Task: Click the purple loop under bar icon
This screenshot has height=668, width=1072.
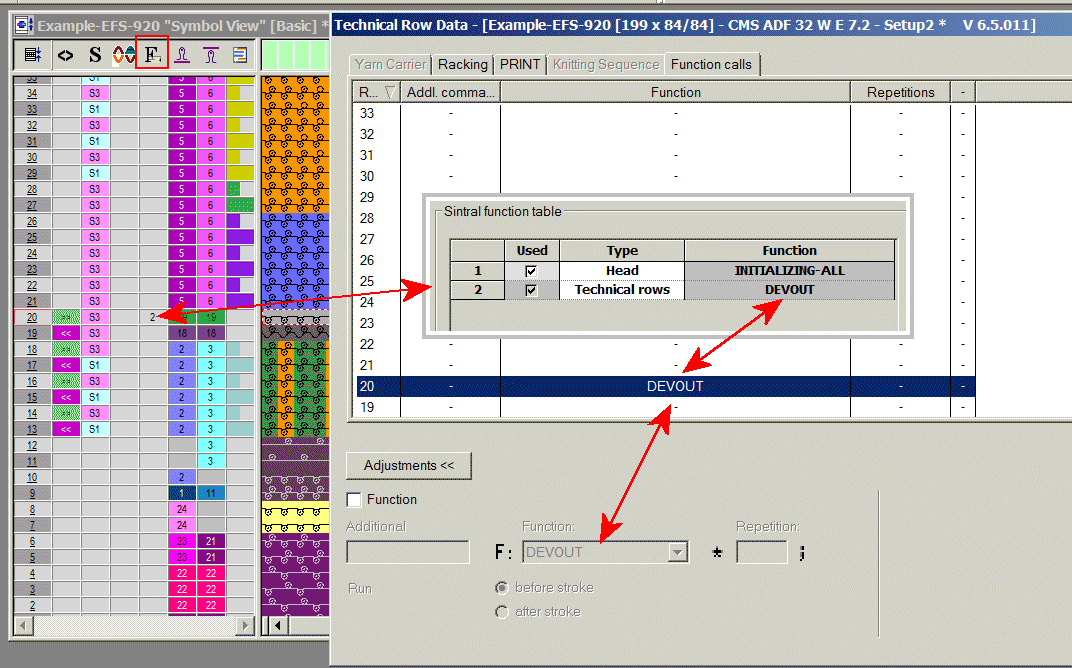Action: 211,55
